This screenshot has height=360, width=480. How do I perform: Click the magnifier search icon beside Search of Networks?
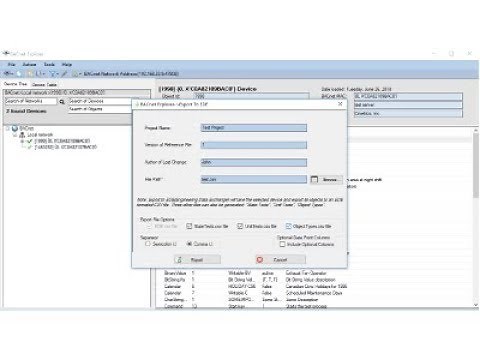(x=62, y=101)
